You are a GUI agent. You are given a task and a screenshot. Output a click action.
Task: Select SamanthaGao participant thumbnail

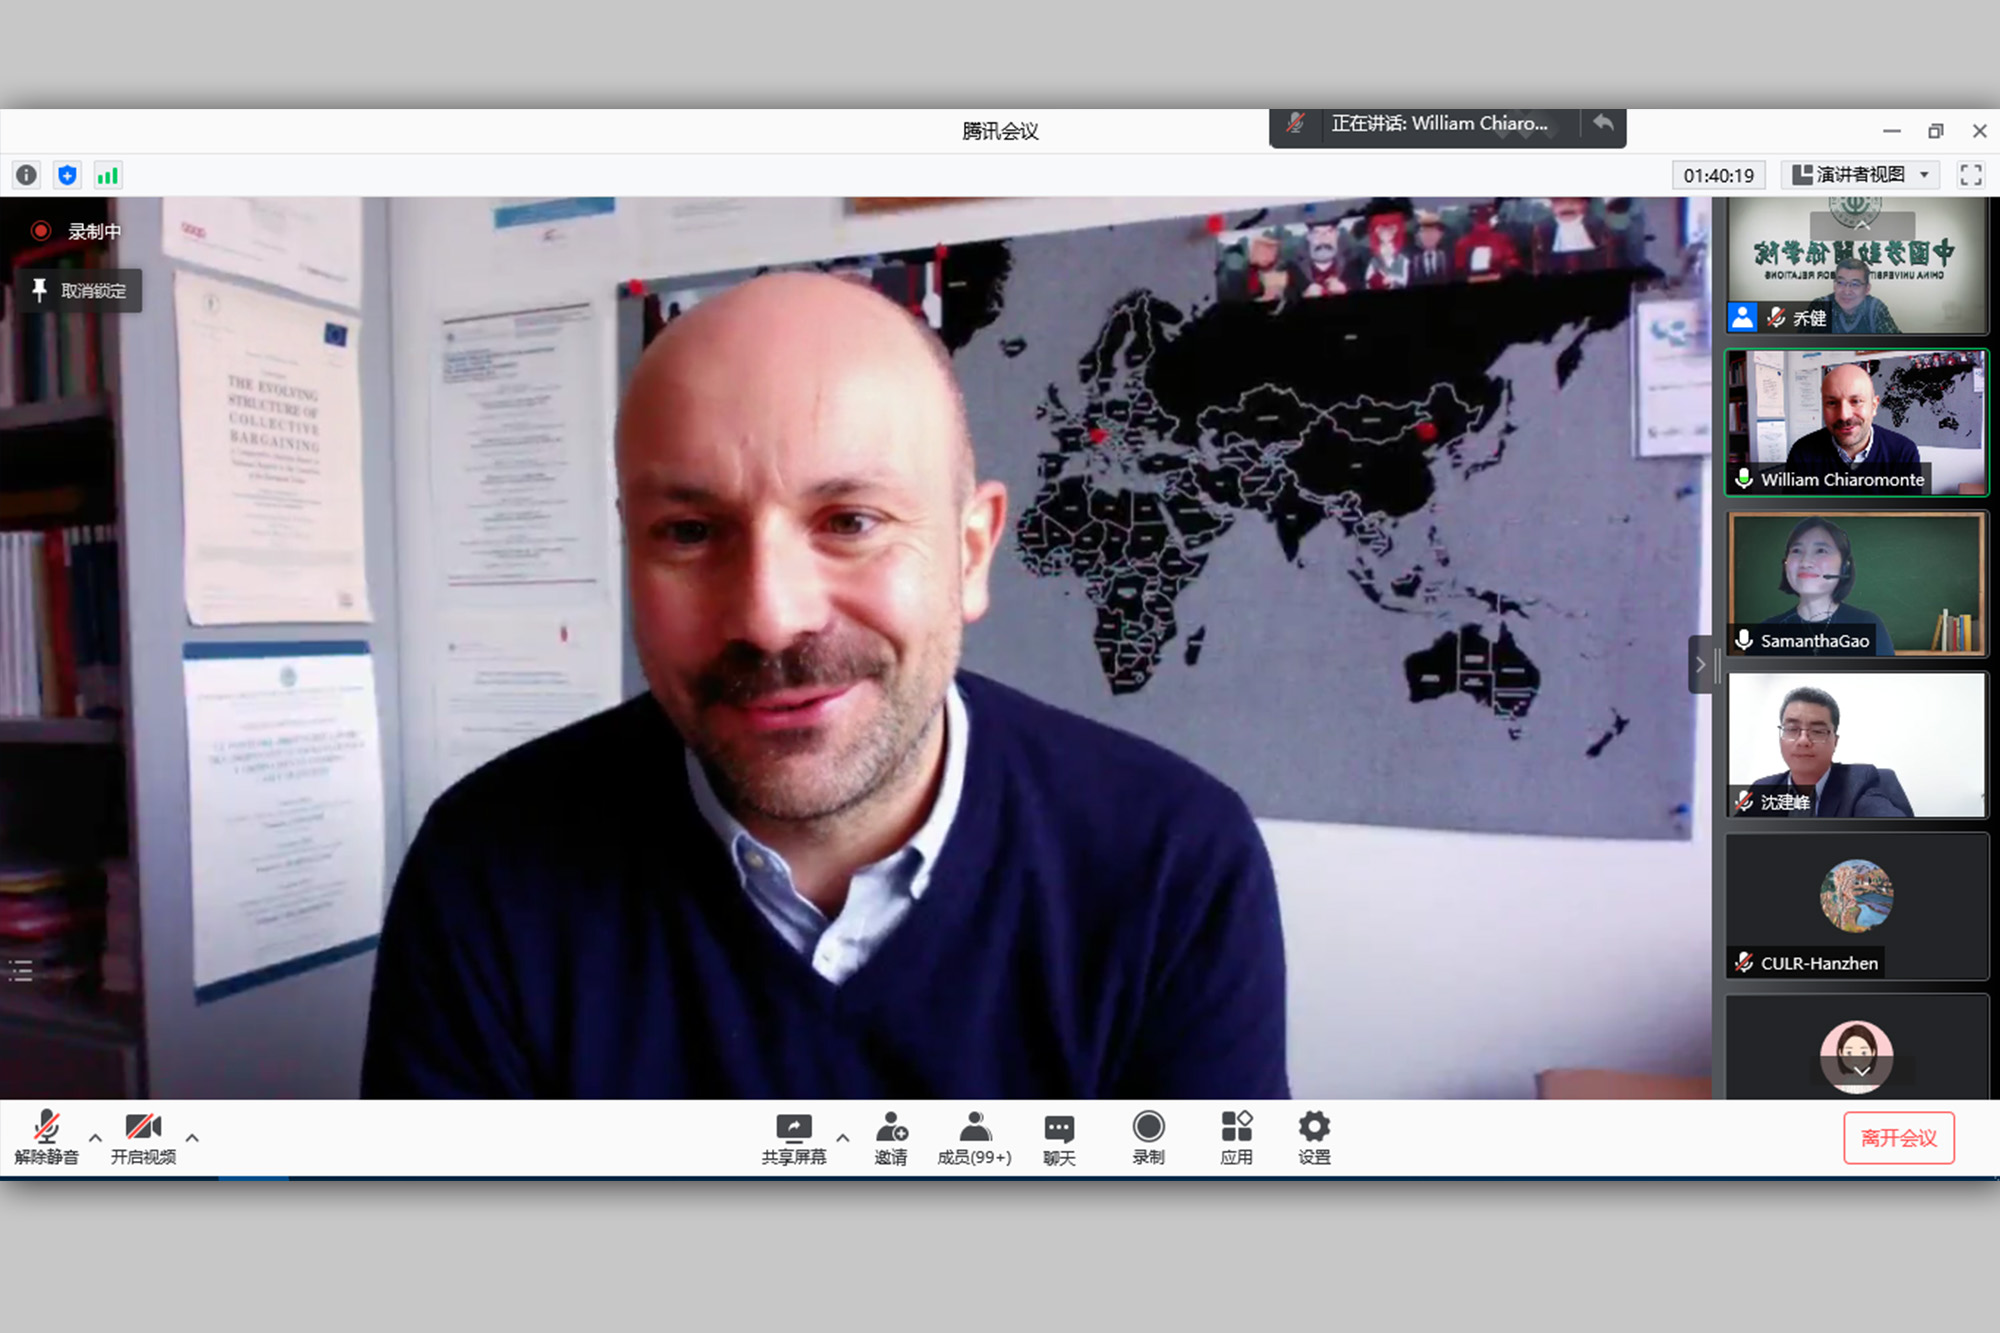point(1857,584)
